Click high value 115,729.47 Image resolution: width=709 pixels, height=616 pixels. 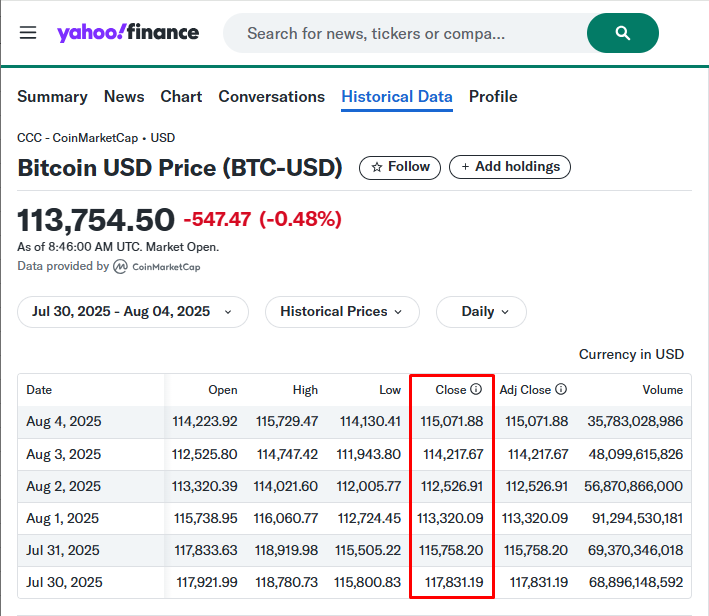(x=287, y=422)
